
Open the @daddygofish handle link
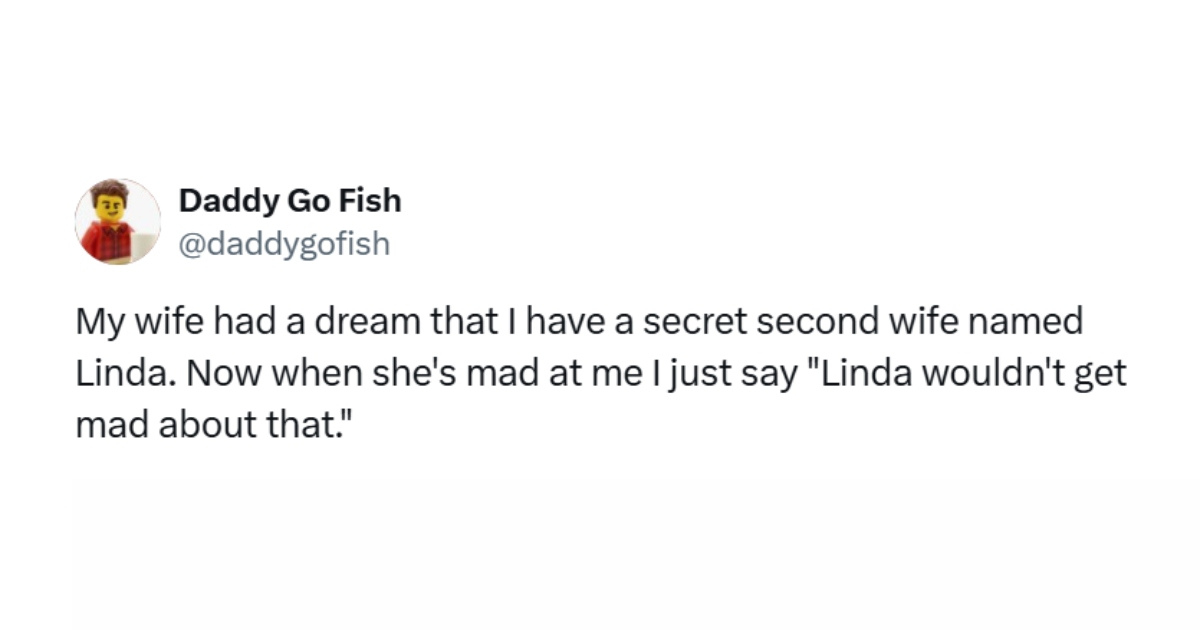point(283,243)
